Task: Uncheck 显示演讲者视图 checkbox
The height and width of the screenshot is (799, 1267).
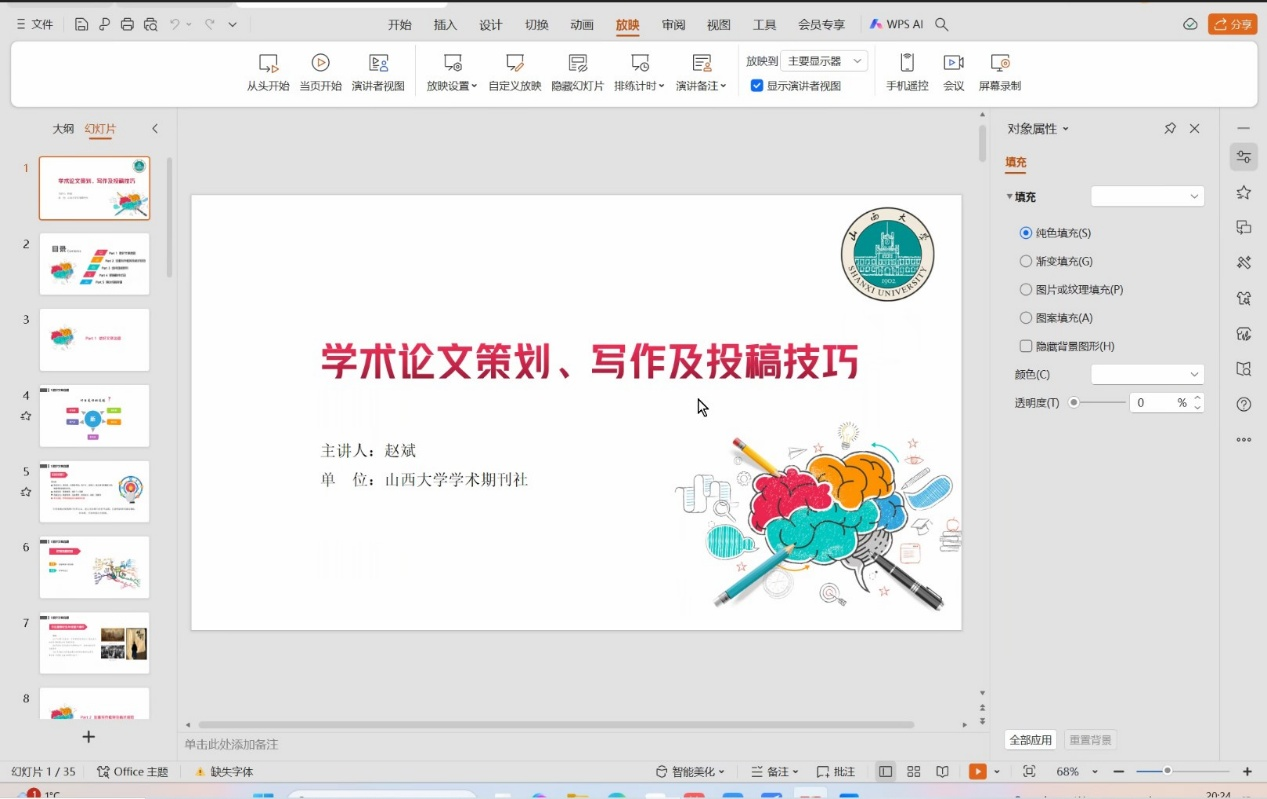Action: pyautogui.click(x=757, y=86)
